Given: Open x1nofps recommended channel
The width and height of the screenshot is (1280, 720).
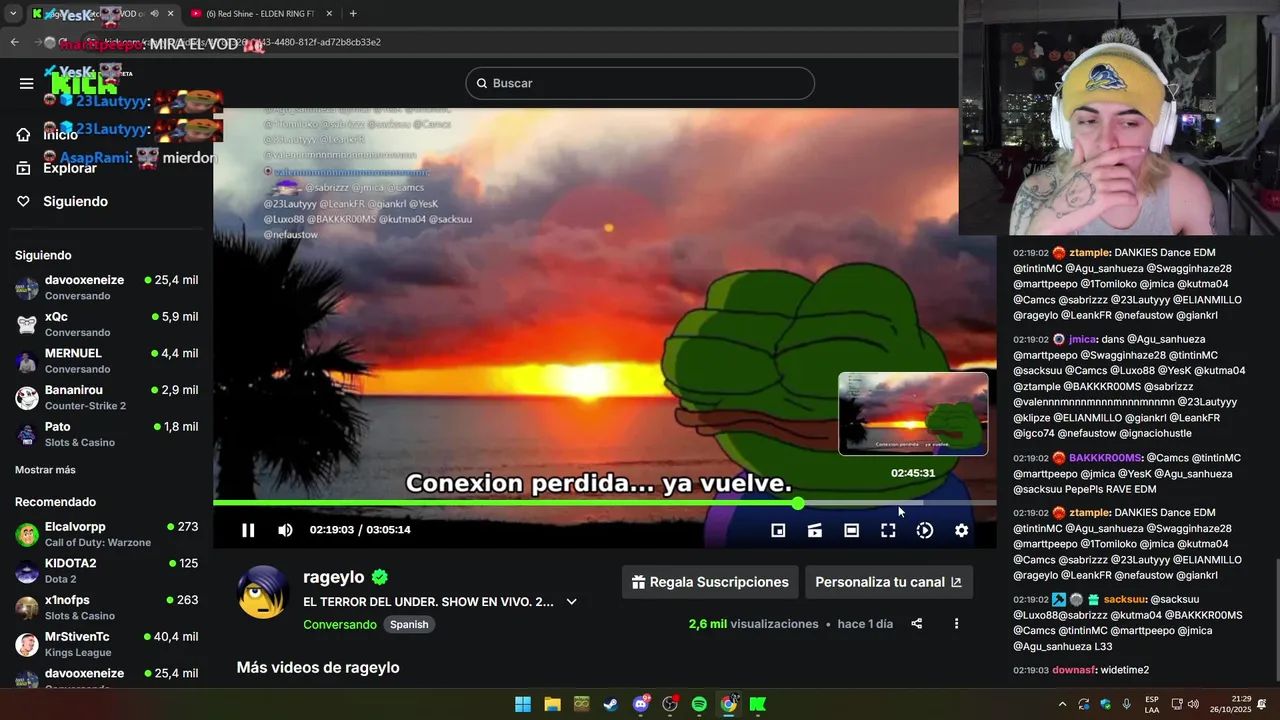Looking at the screenshot, I should point(106,607).
